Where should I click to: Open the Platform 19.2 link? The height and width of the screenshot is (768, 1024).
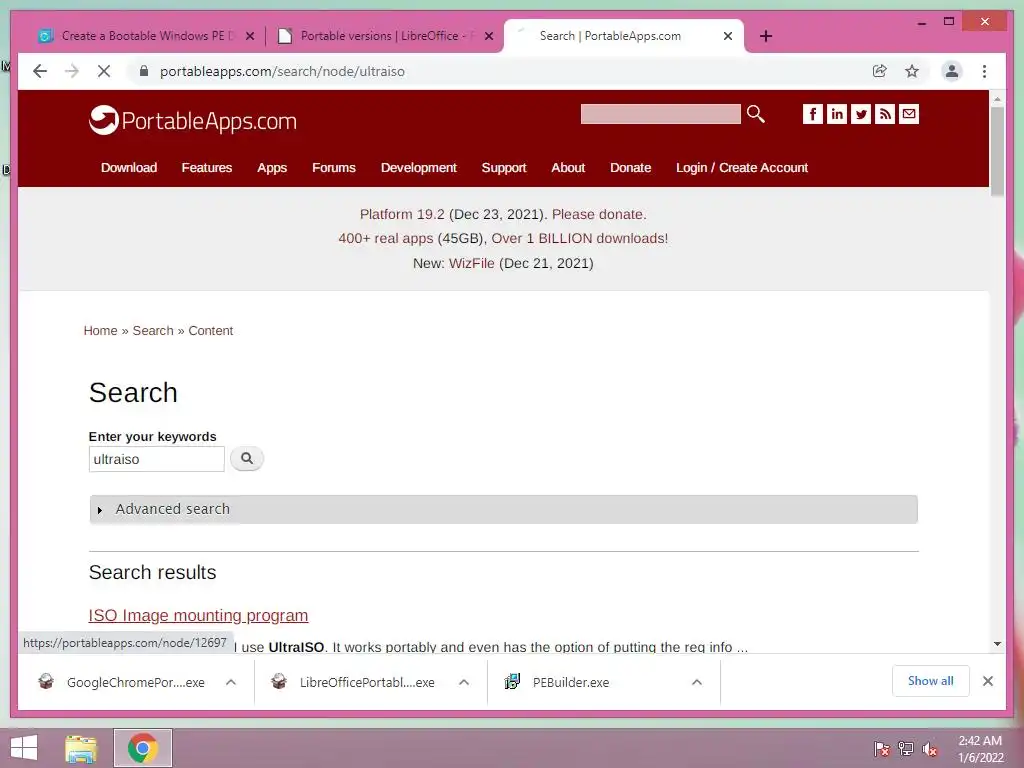click(x=402, y=214)
